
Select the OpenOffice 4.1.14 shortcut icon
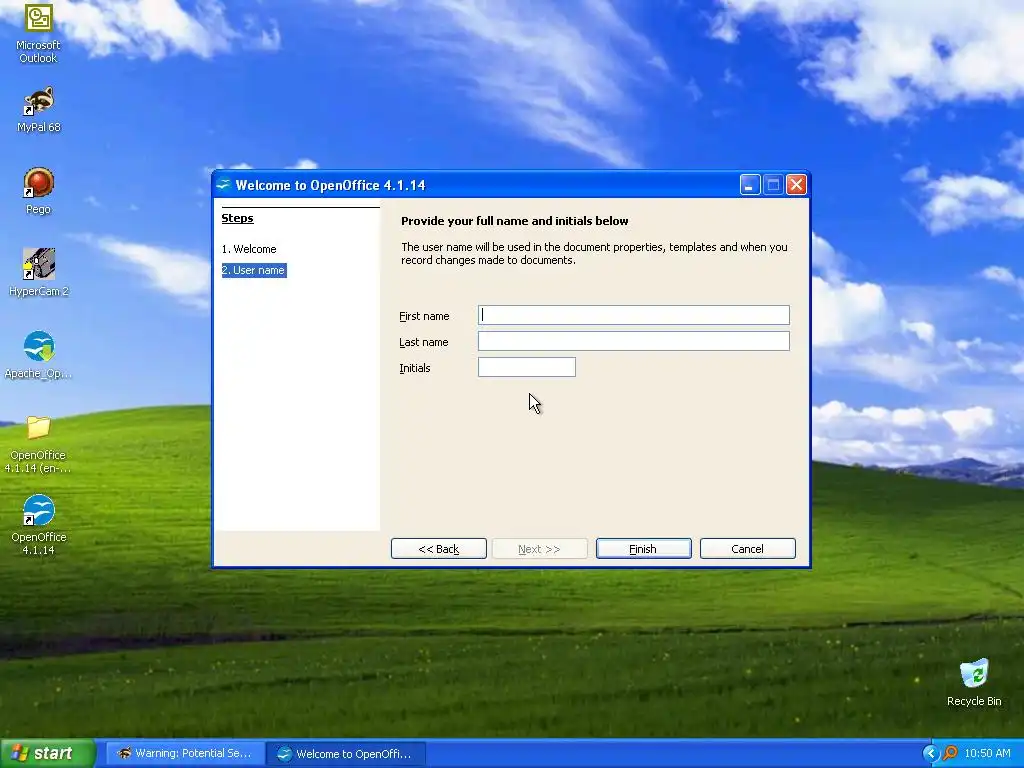pyautogui.click(x=38, y=525)
